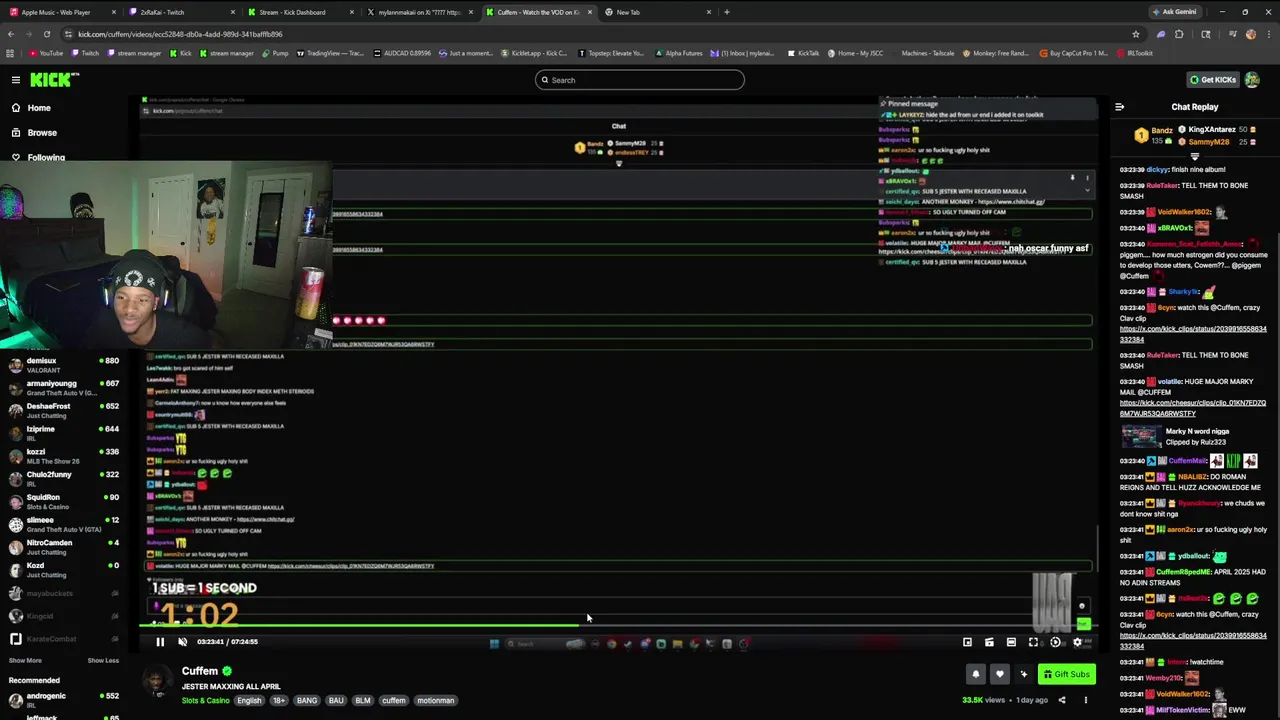Bookmark this page with the star icon
The height and width of the screenshot is (720, 1280).
coord(1136,34)
